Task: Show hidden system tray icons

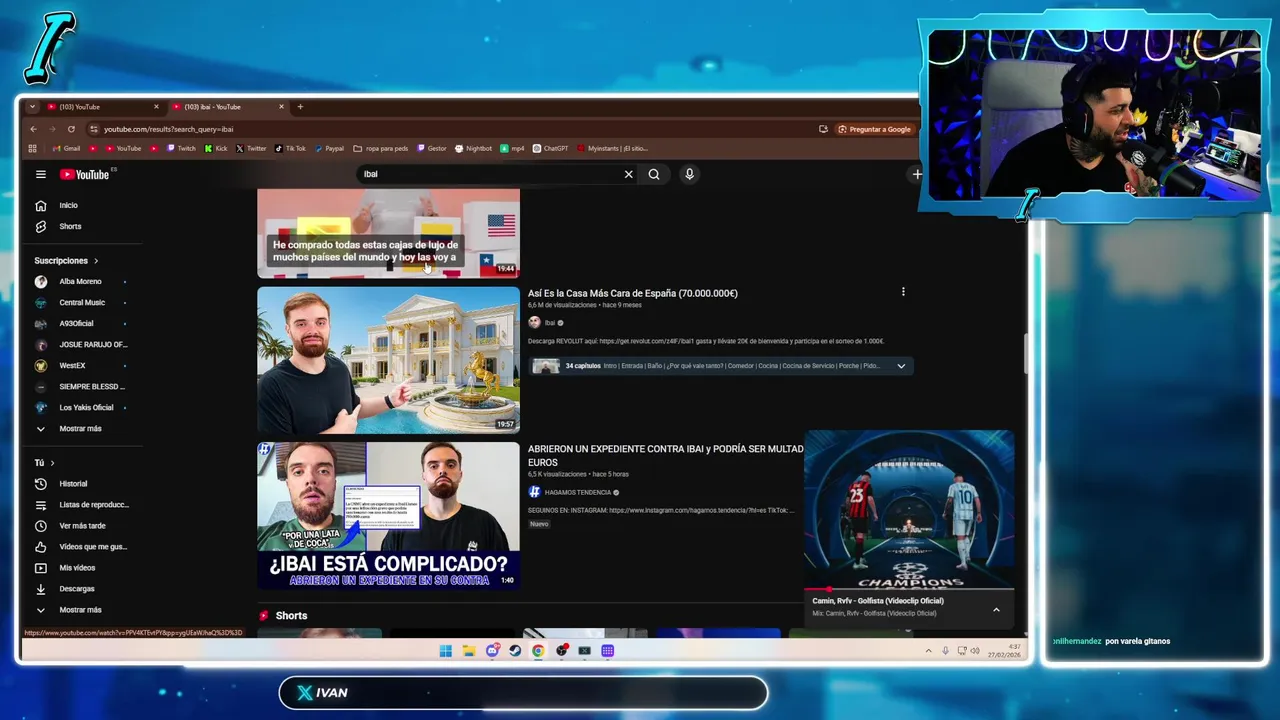Action: (x=928, y=651)
